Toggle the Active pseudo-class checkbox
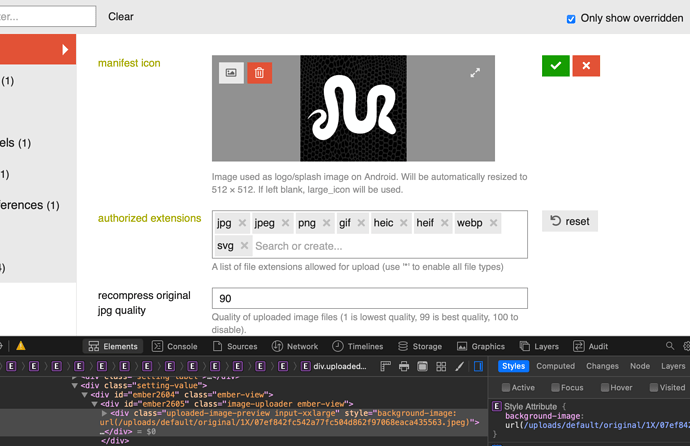The width and height of the screenshot is (690, 446). 506,388
